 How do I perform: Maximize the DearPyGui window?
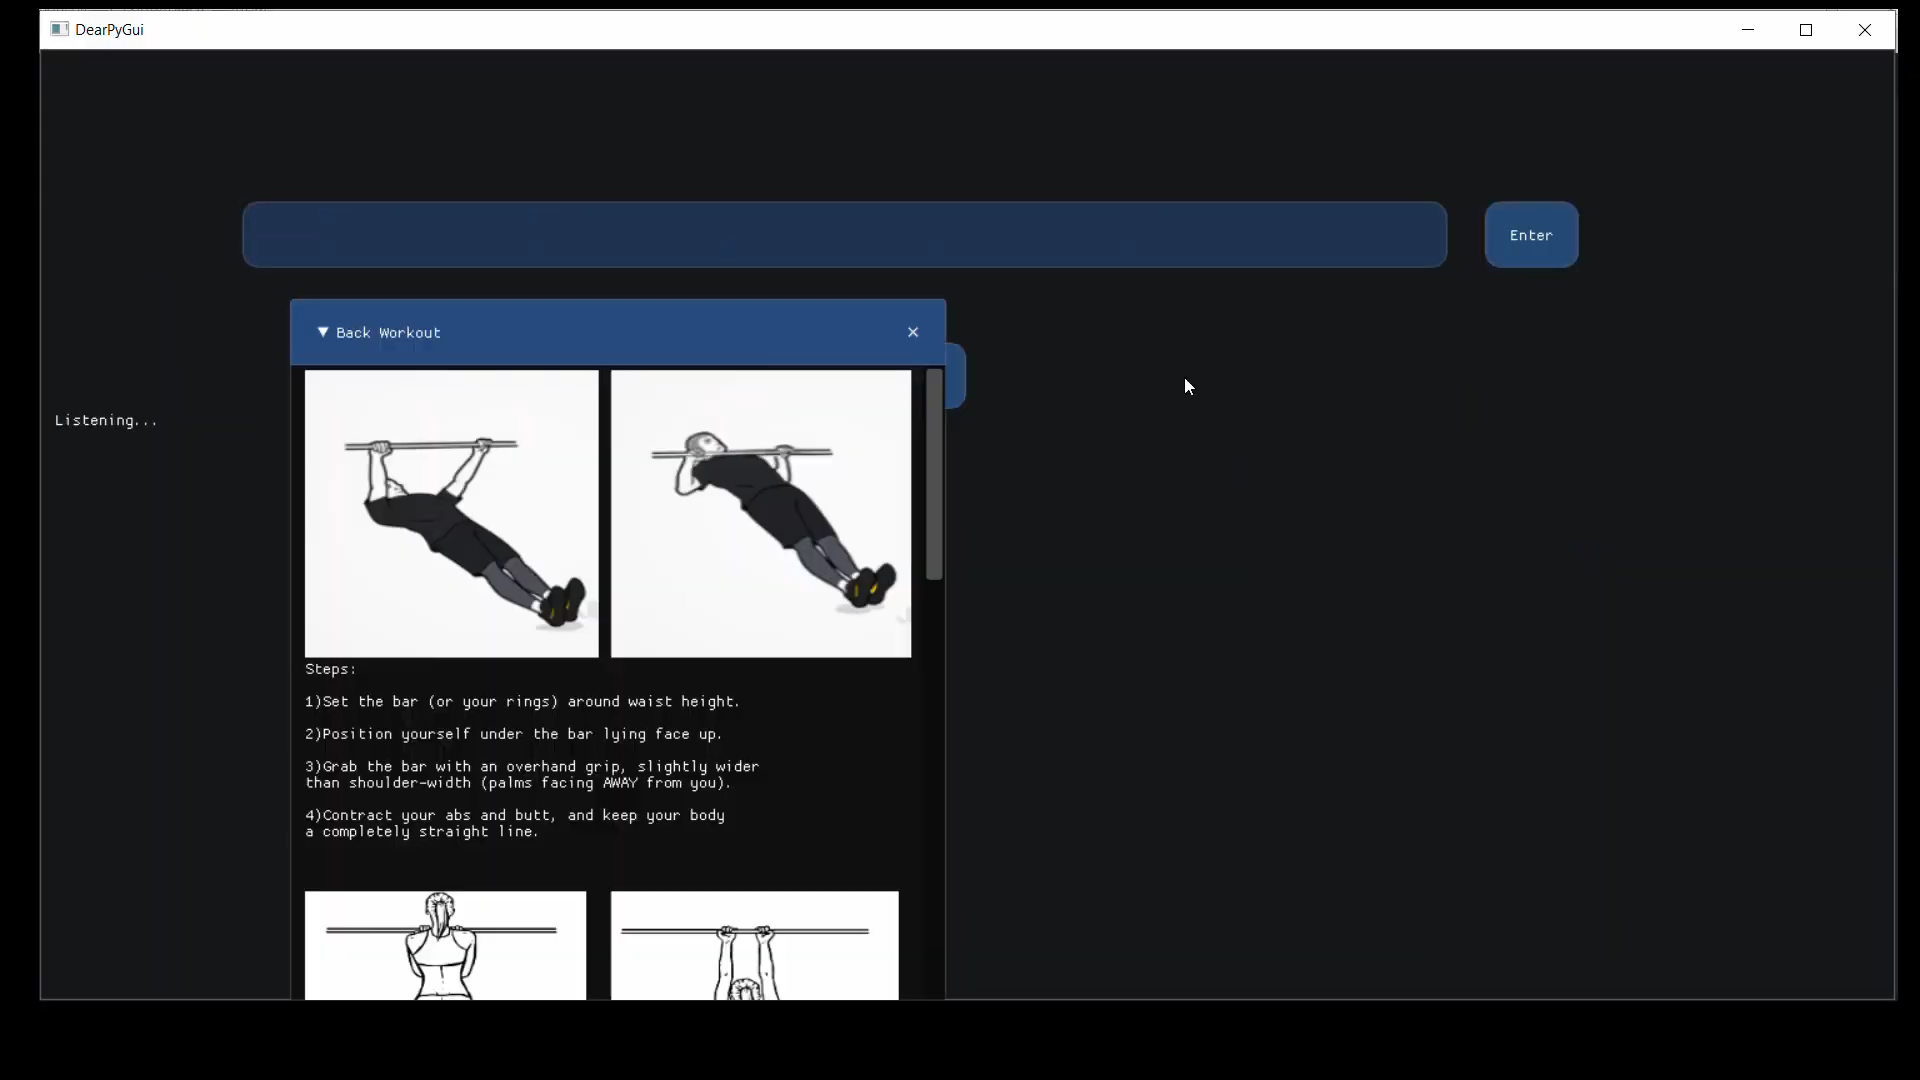point(1806,30)
